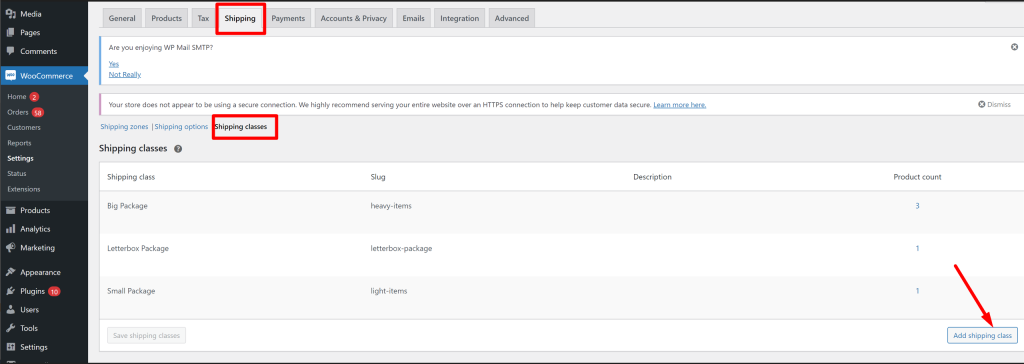Image resolution: width=1024 pixels, height=364 pixels.
Task: Open the Payments tab
Action: point(288,18)
